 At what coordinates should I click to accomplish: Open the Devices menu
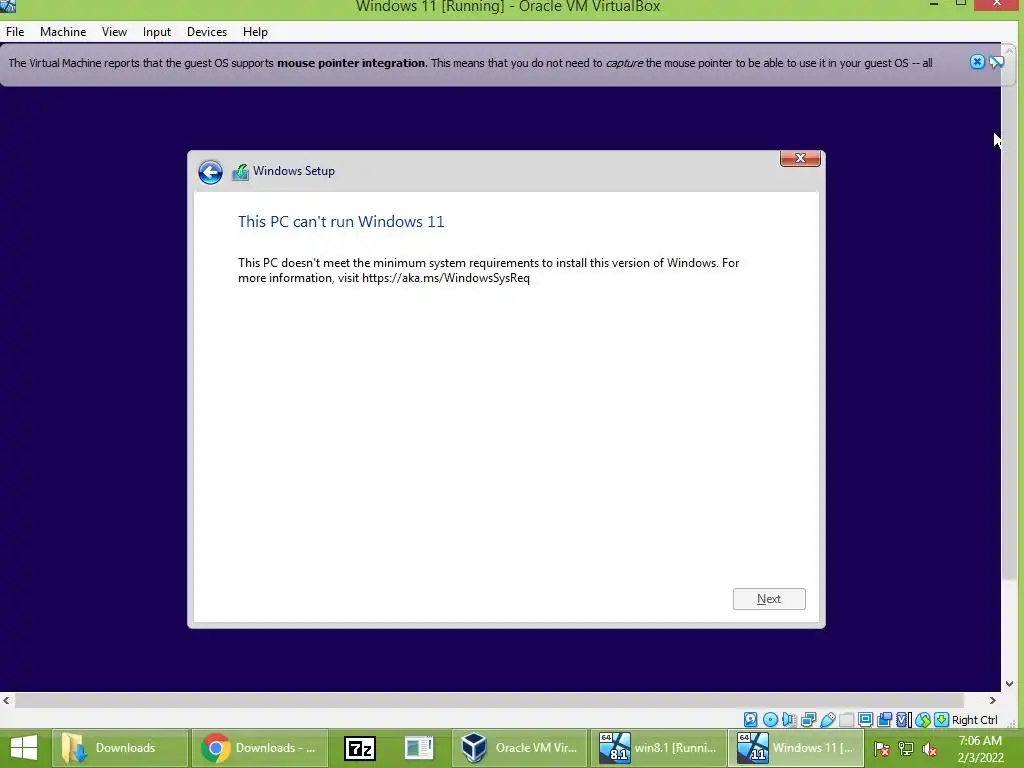tap(207, 31)
